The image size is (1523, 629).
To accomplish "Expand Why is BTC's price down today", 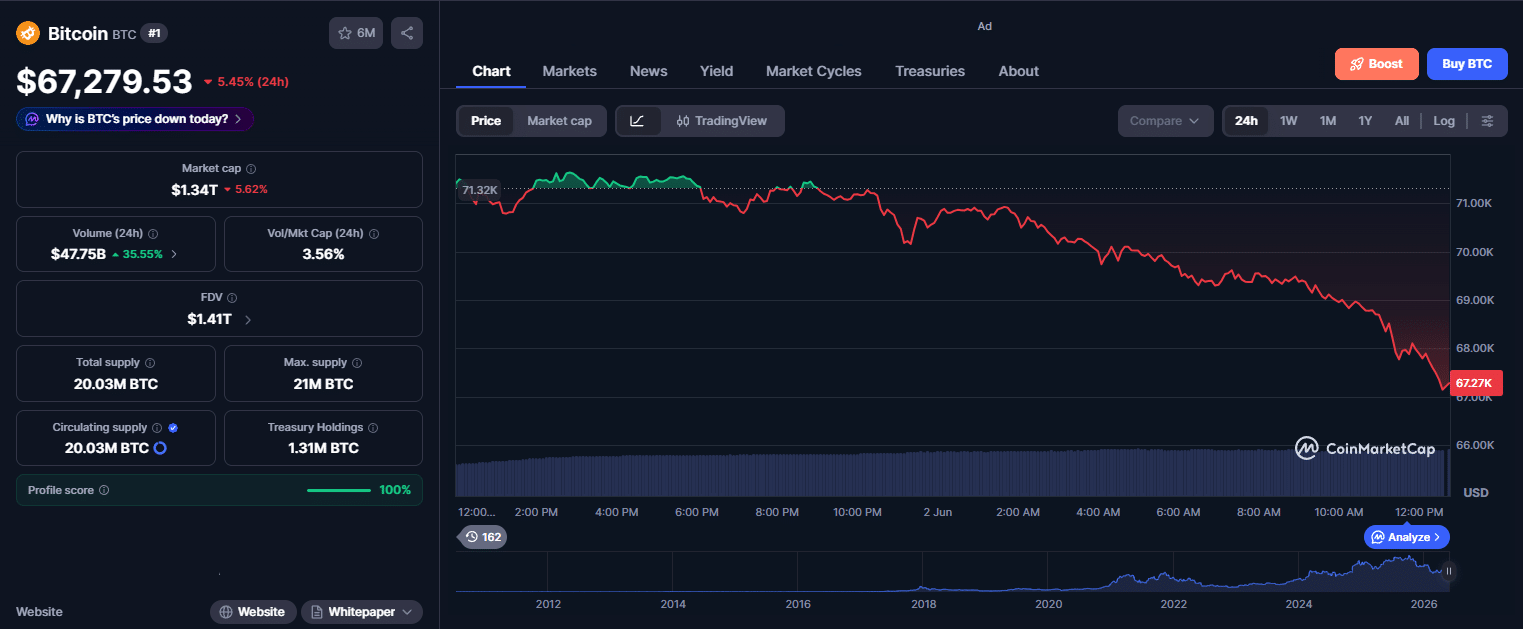I will [135, 119].
